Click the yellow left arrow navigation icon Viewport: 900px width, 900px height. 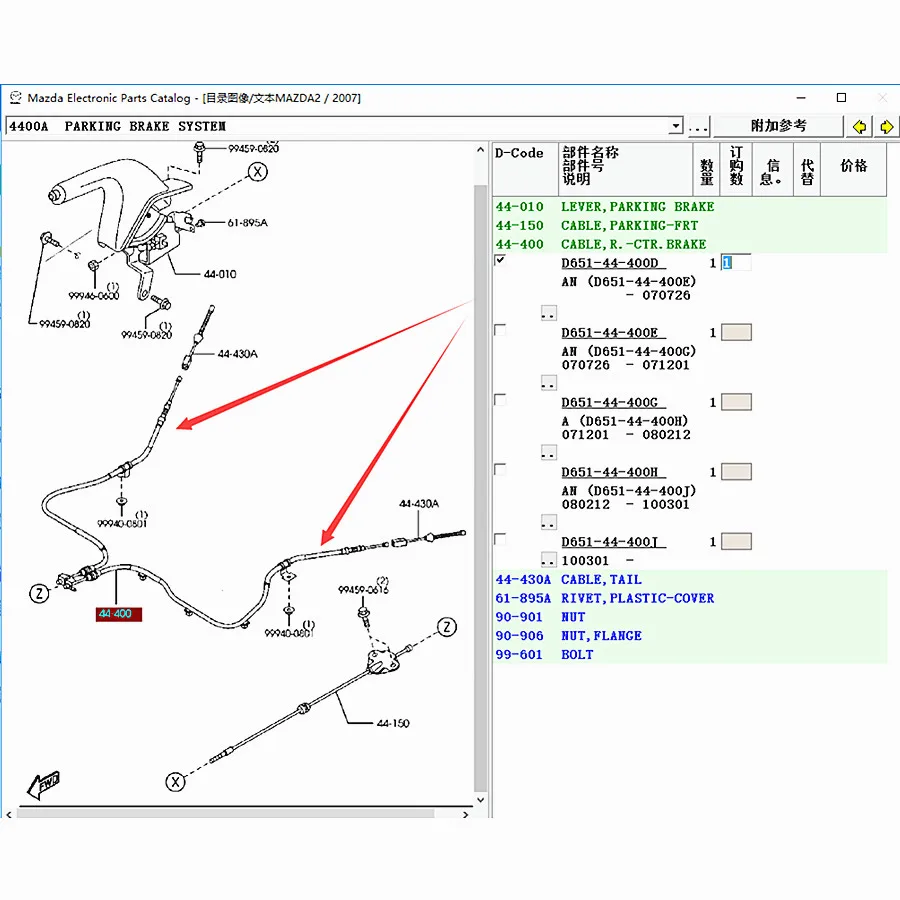(859, 126)
